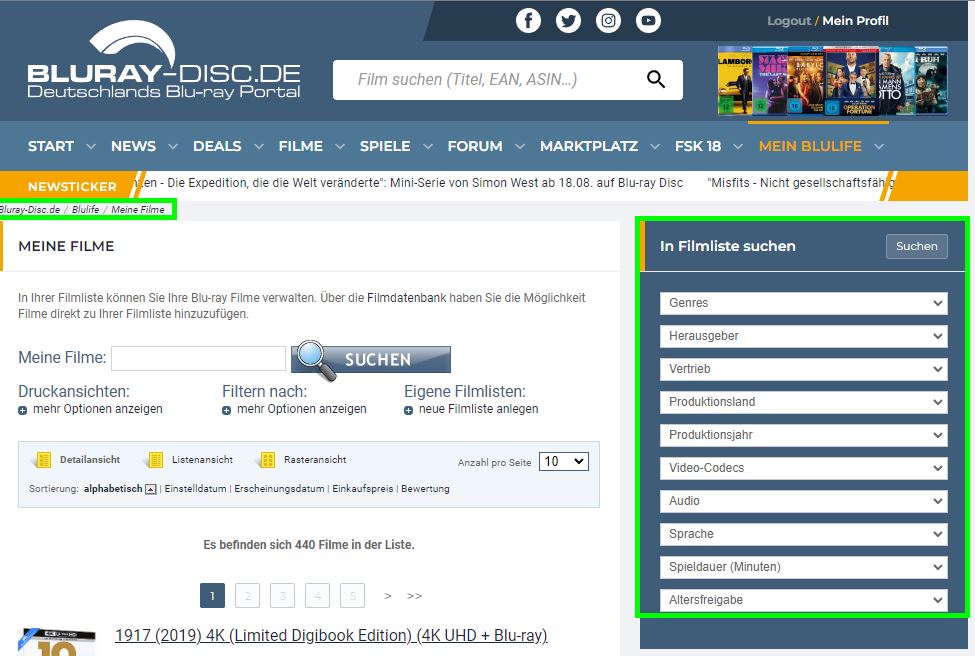Image resolution: width=975 pixels, height=656 pixels.
Task: Open the YouTube channel icon
Action: pyautogui.click(x=648, y=21)
